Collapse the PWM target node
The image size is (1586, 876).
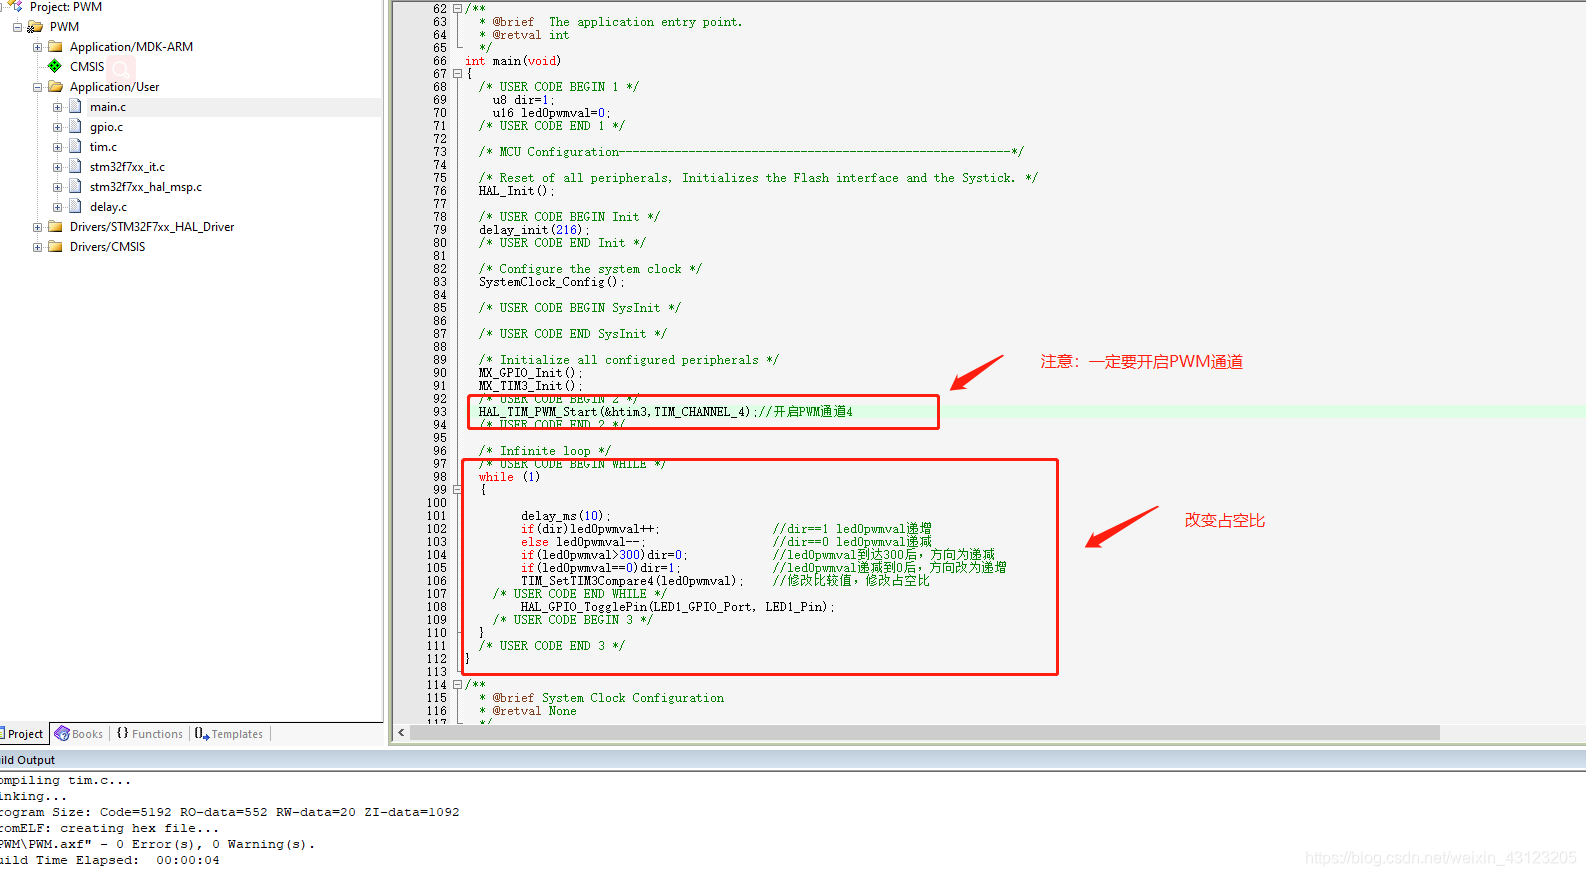click(17, 27)
